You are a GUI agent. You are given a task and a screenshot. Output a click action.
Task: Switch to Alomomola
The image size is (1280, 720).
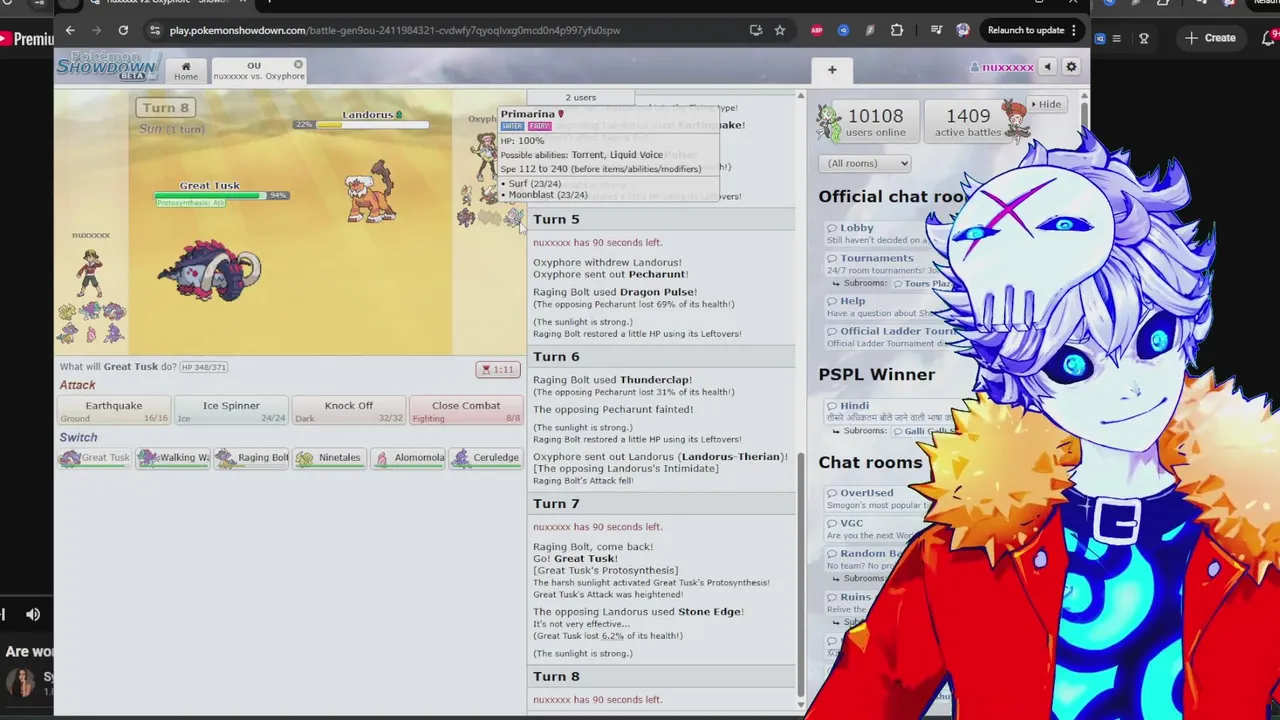(407, 458)
